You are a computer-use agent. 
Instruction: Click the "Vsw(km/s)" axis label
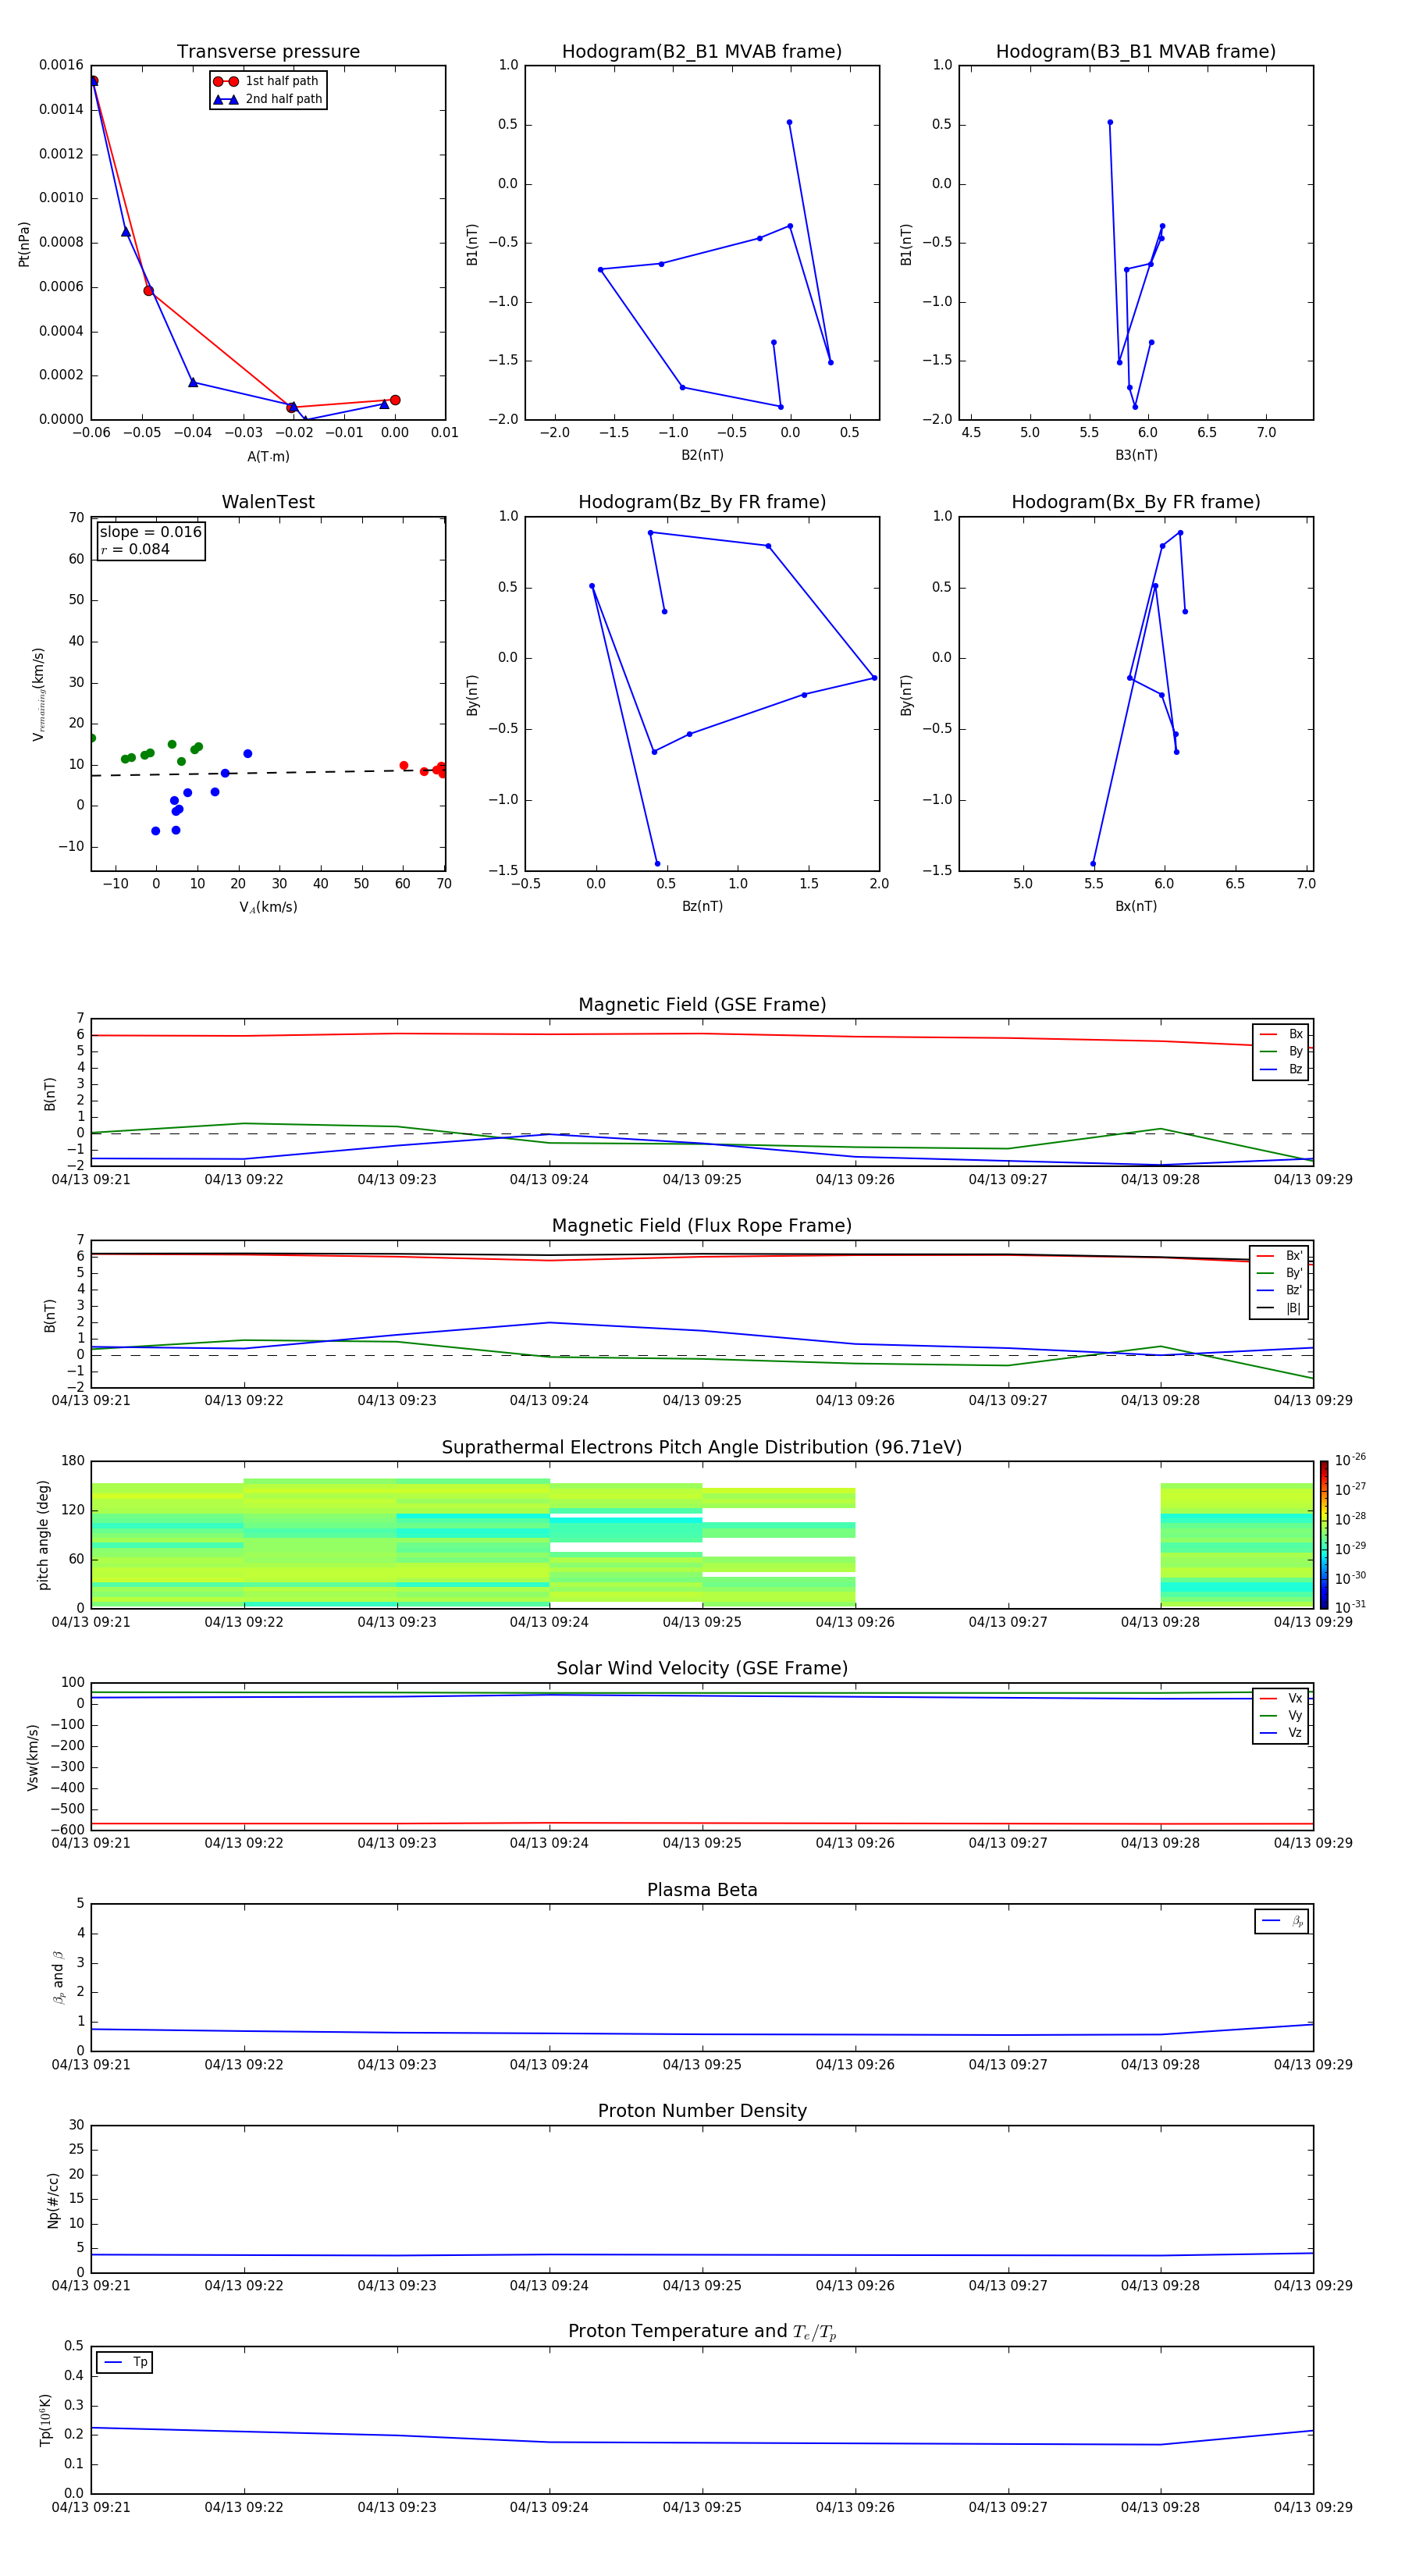tap(32, 1757)
